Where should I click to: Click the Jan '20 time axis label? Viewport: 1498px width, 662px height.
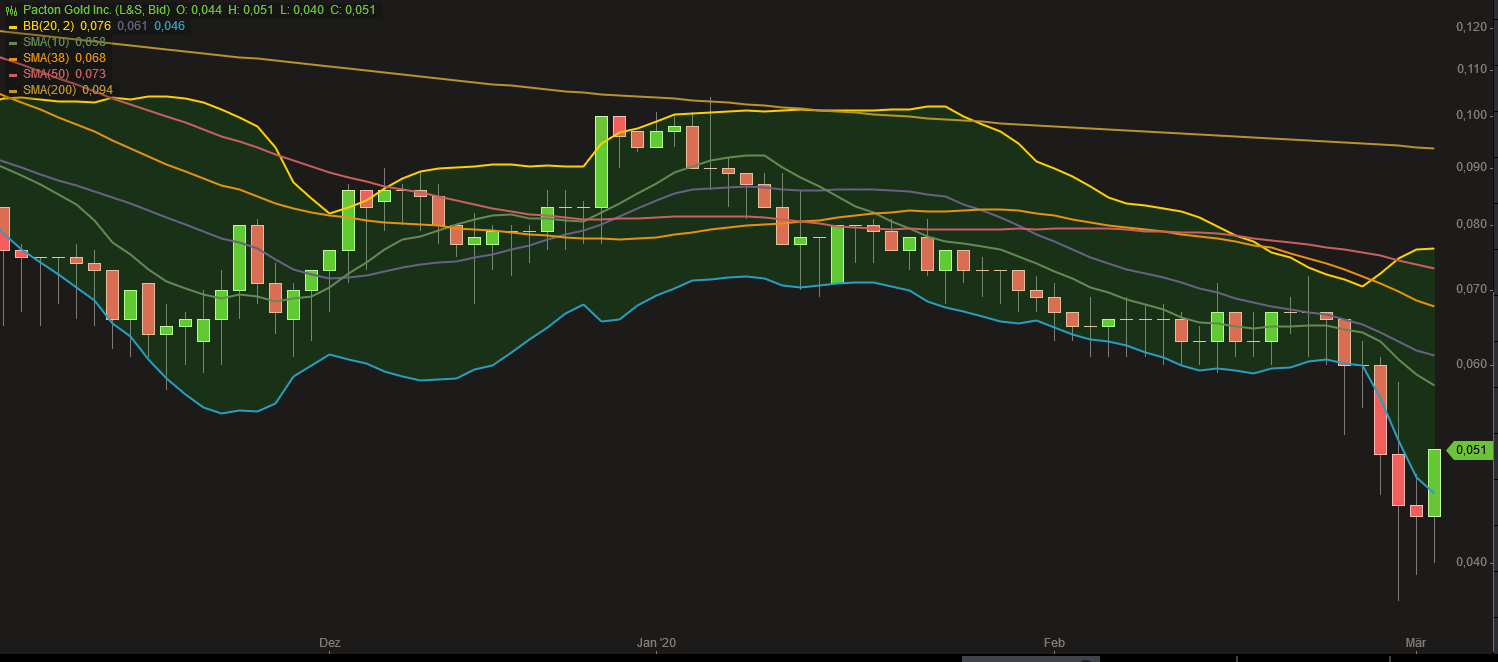[656, 643]
